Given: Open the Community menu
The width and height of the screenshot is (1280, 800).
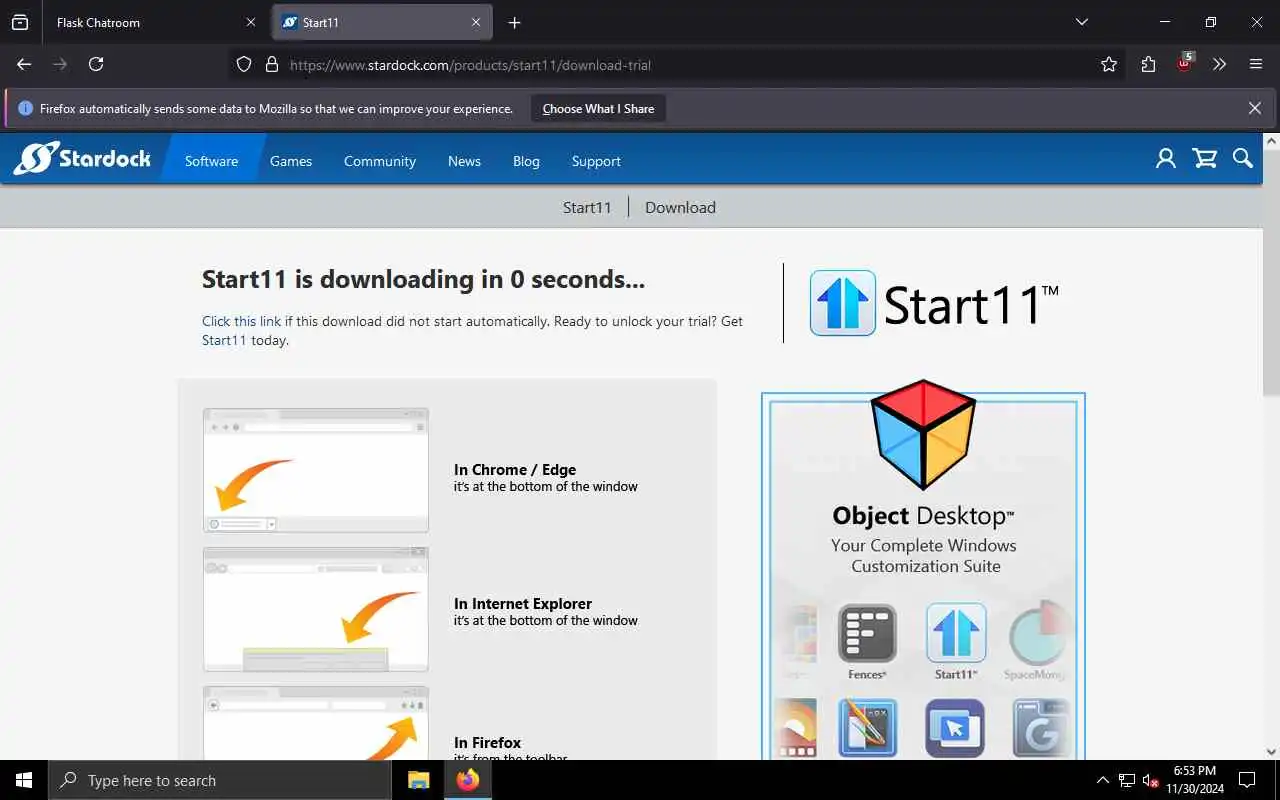Looking at the screenshot, I should 380,161.
